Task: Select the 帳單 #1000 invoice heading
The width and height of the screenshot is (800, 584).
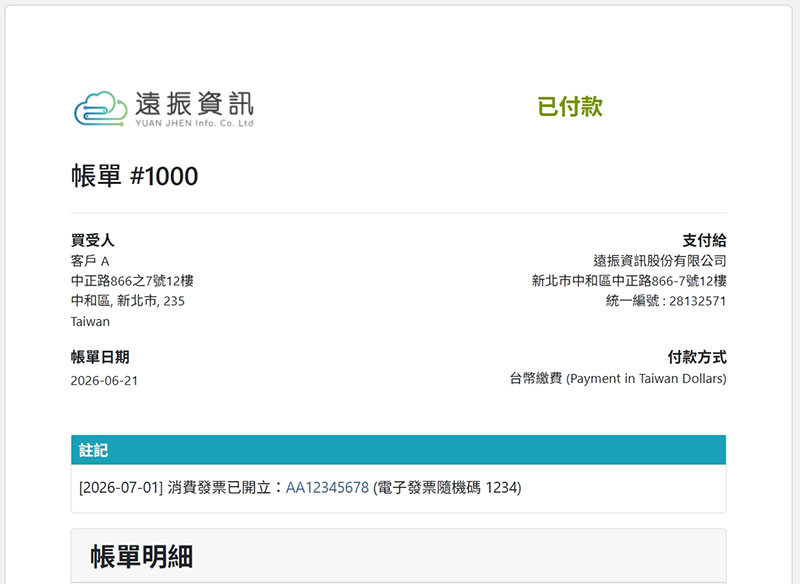Action: 134,176
